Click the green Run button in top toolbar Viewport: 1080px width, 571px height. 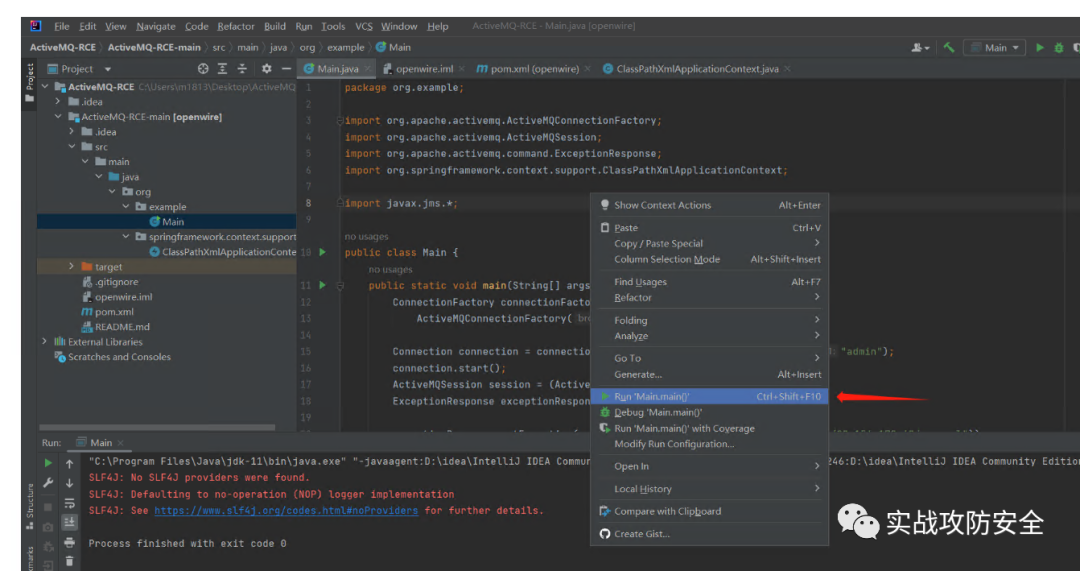point(1040,48)
